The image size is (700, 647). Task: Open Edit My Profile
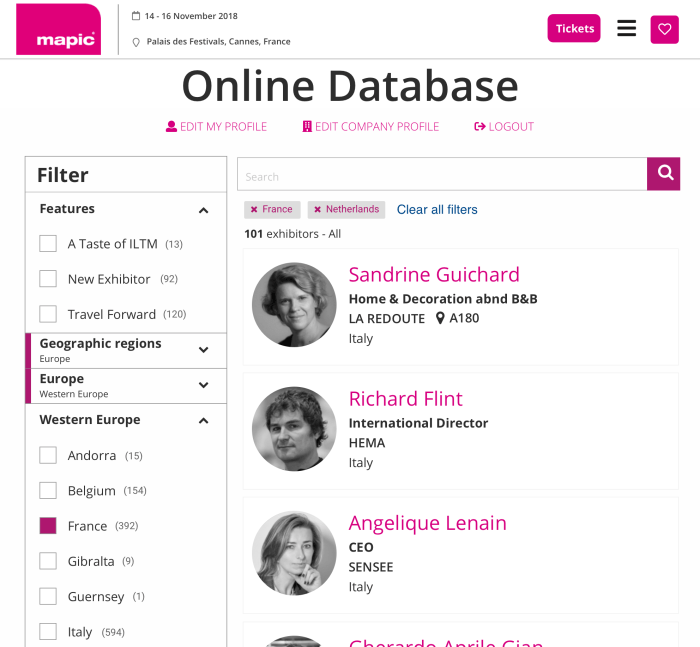coord(216,127)
